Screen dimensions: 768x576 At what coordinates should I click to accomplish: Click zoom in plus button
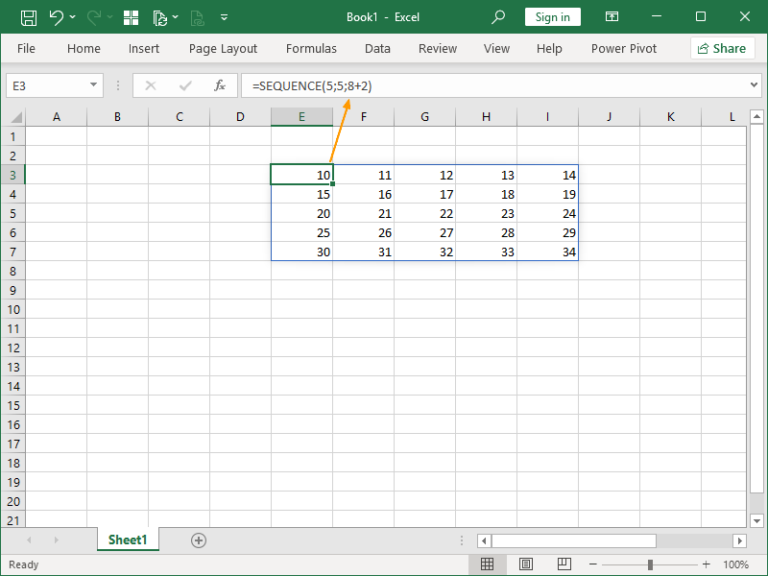click(x=706, y=564)
